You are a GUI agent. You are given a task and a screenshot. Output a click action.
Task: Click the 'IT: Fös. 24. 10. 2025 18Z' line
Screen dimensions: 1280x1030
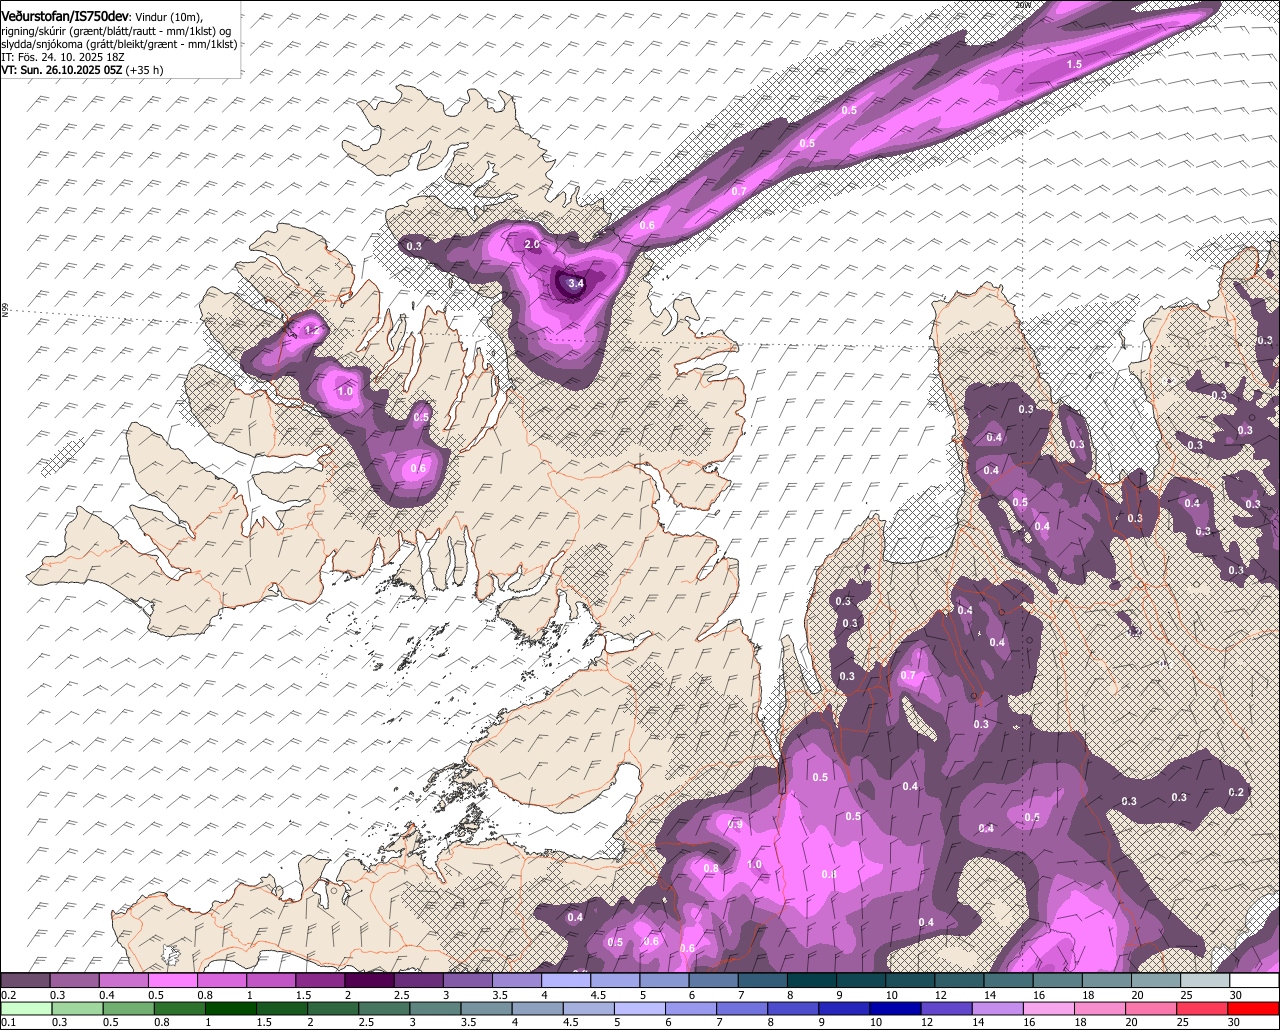coord(63,57)
